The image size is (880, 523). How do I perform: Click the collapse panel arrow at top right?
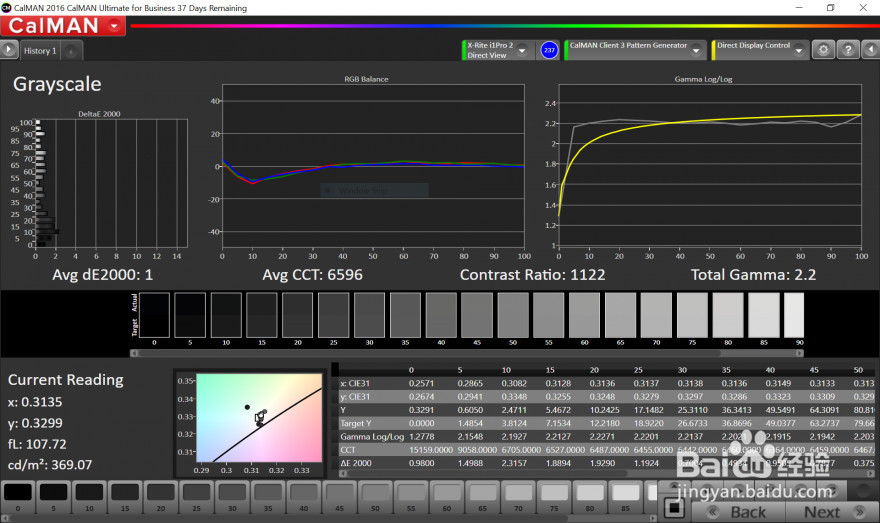[870, 50]
